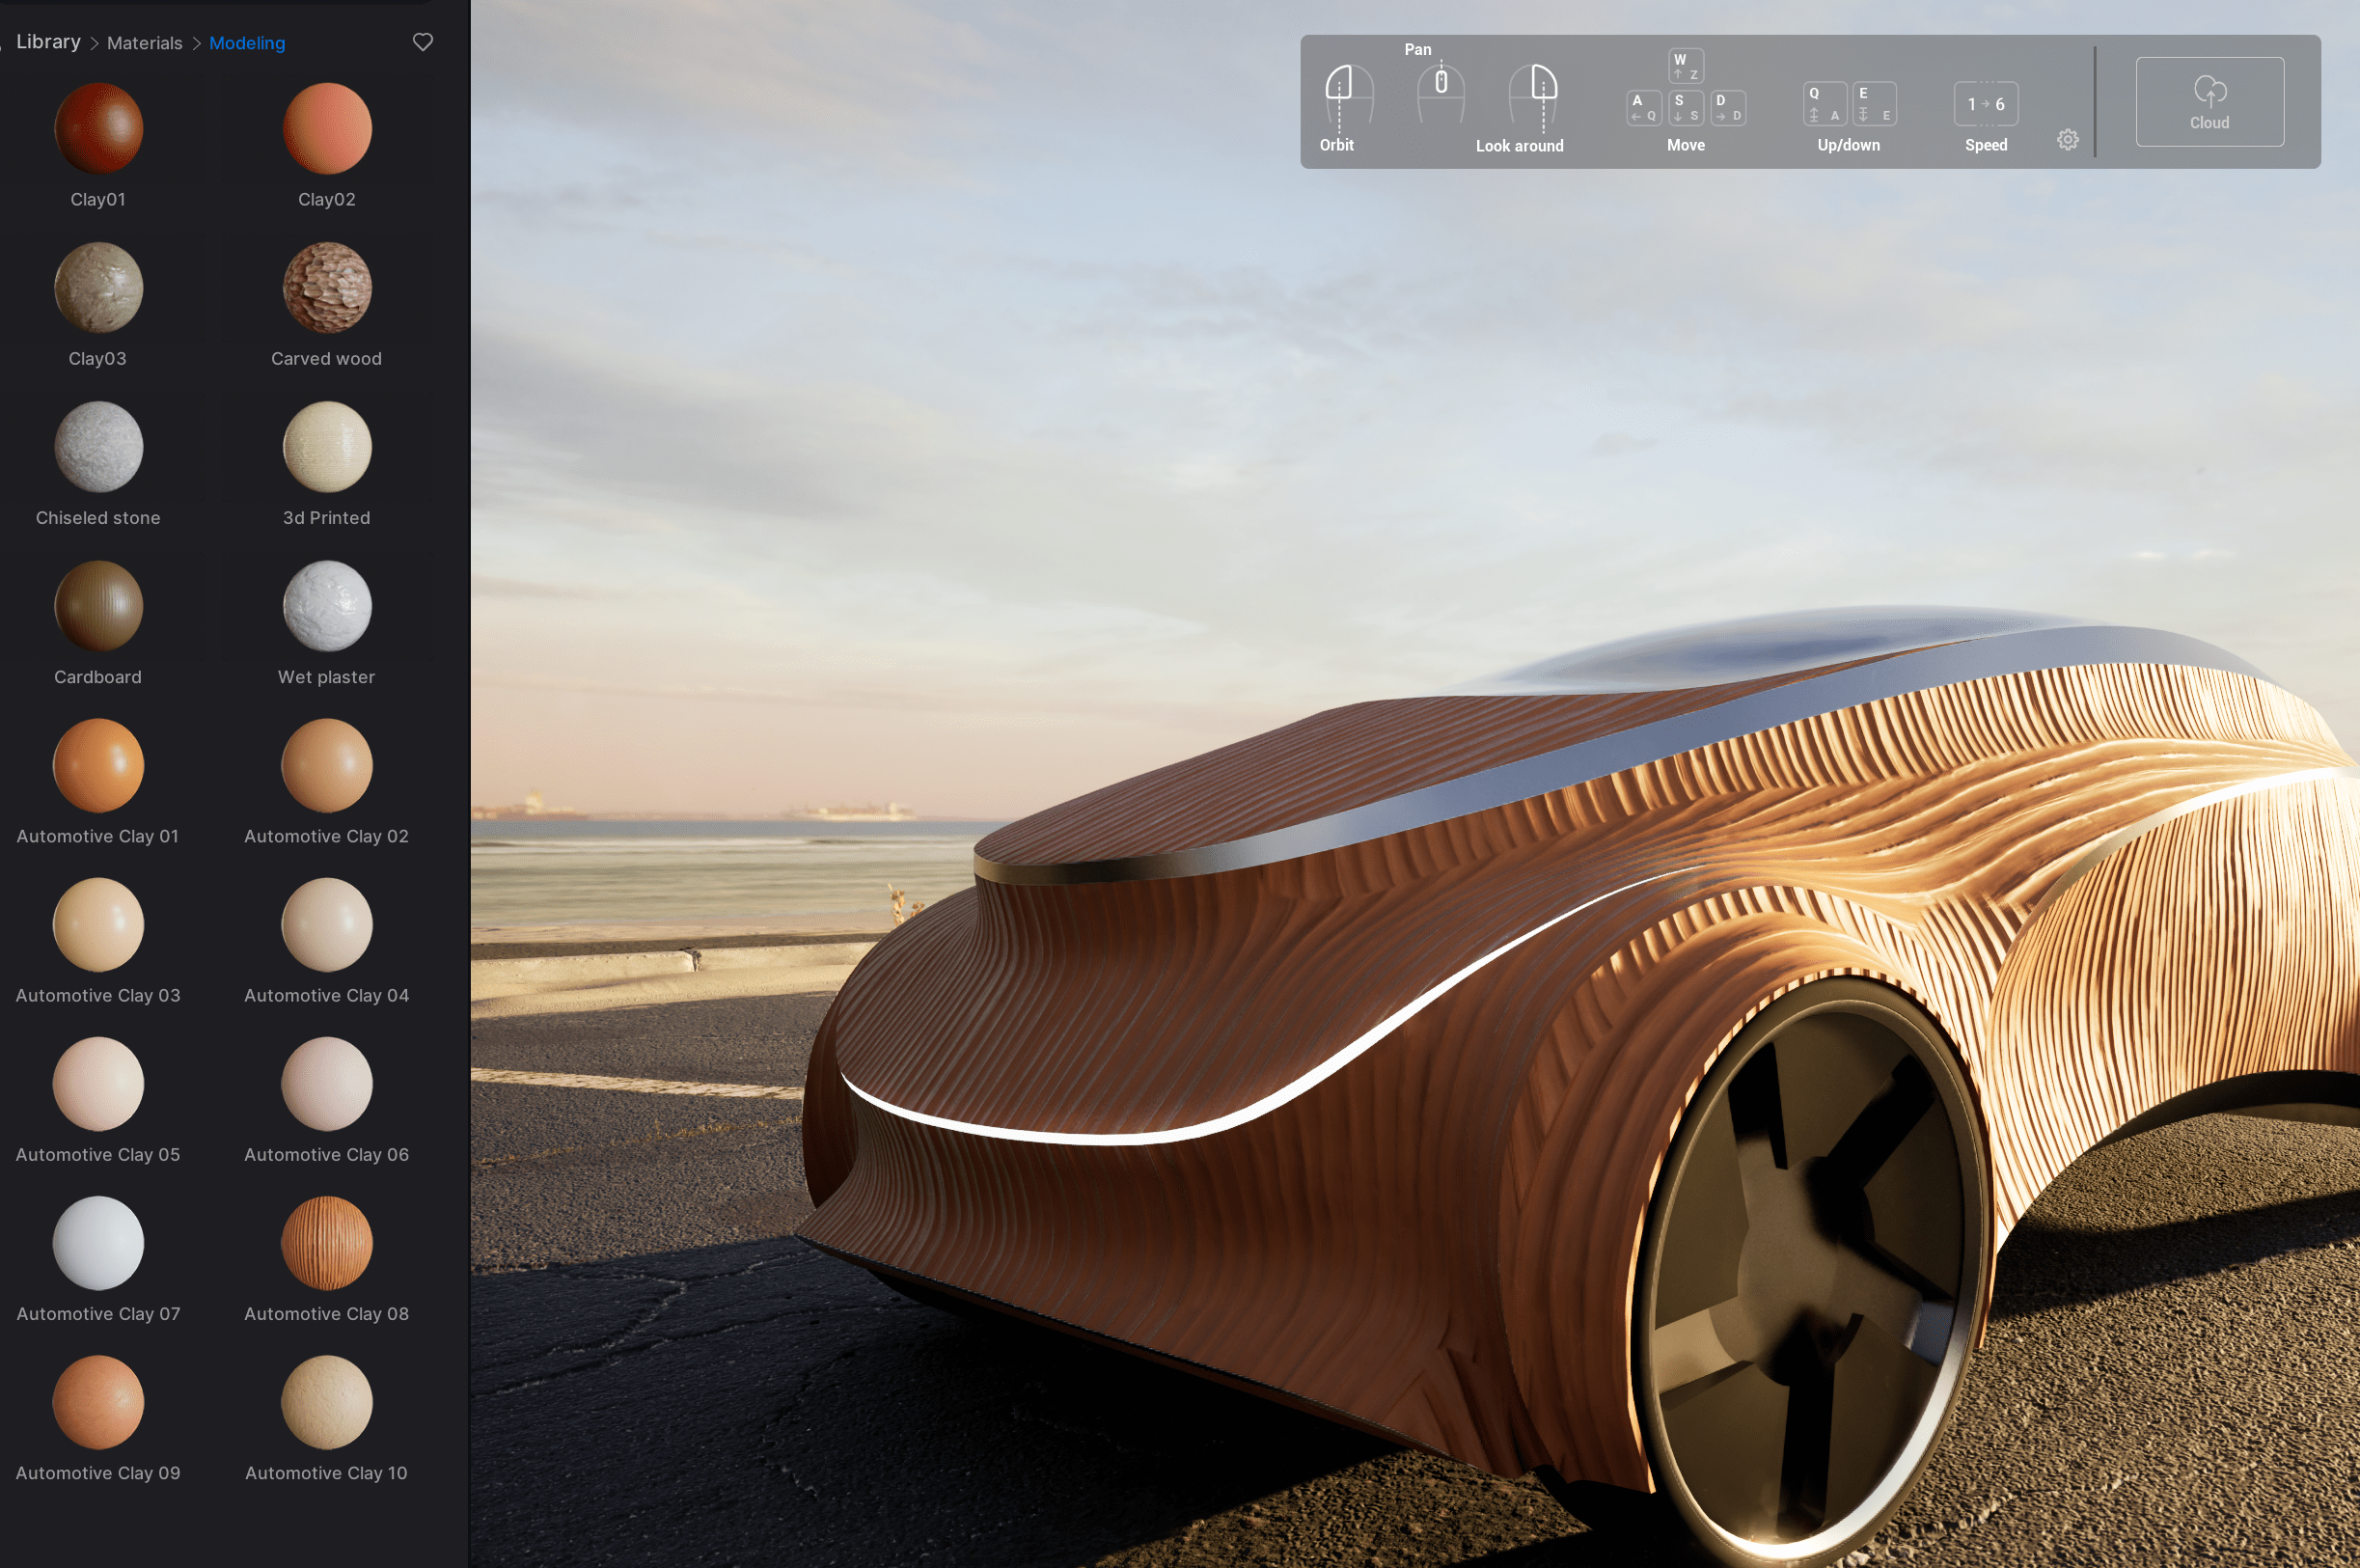Click the Q key up/down icon
This screenshot has width=2360, height=1568.
click(1825, 104)
